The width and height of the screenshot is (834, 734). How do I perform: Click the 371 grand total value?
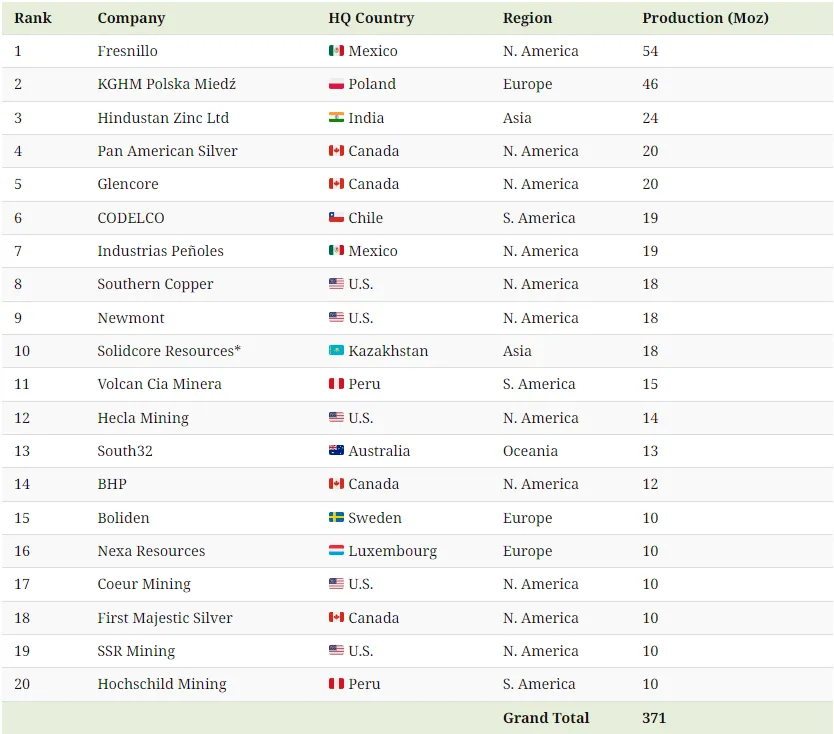[x=654, y=718]
